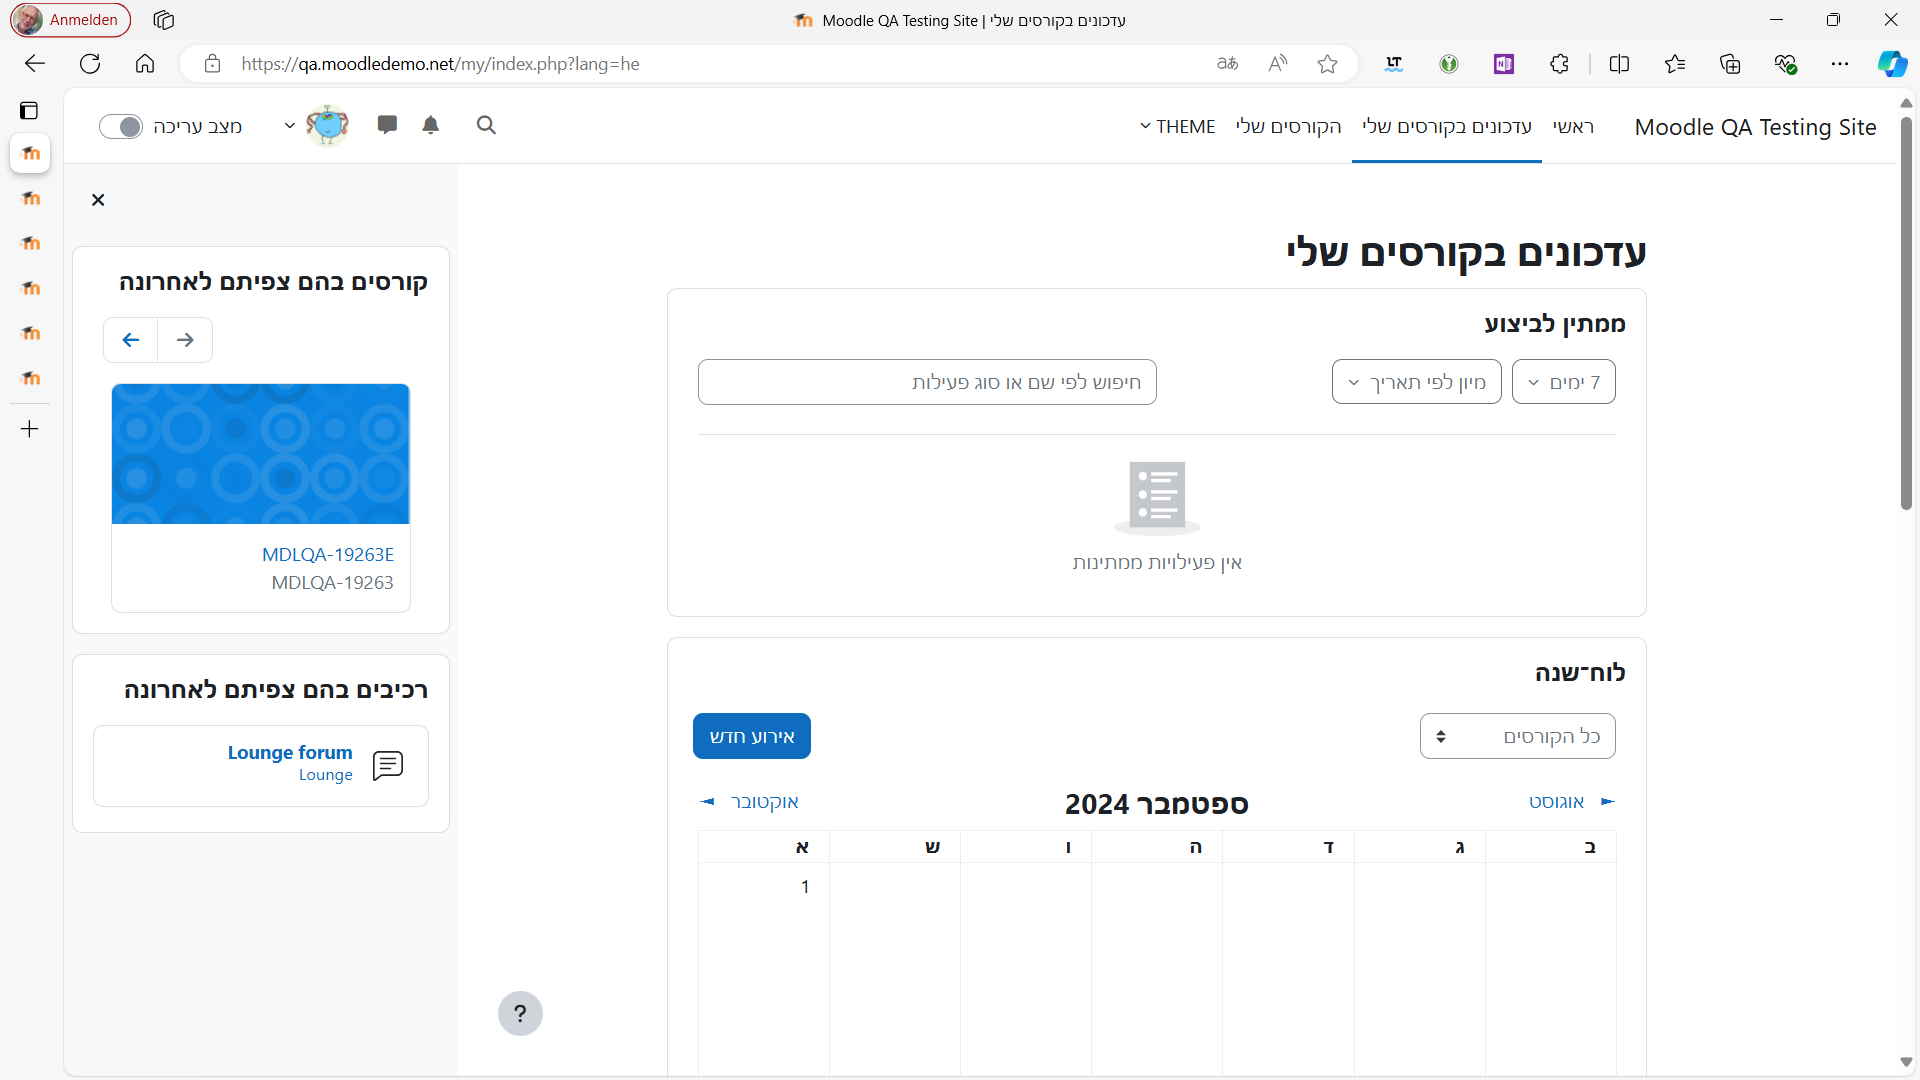
Task: Open the כל הקורסים calendar course selector
Action: coord(1518,737)
